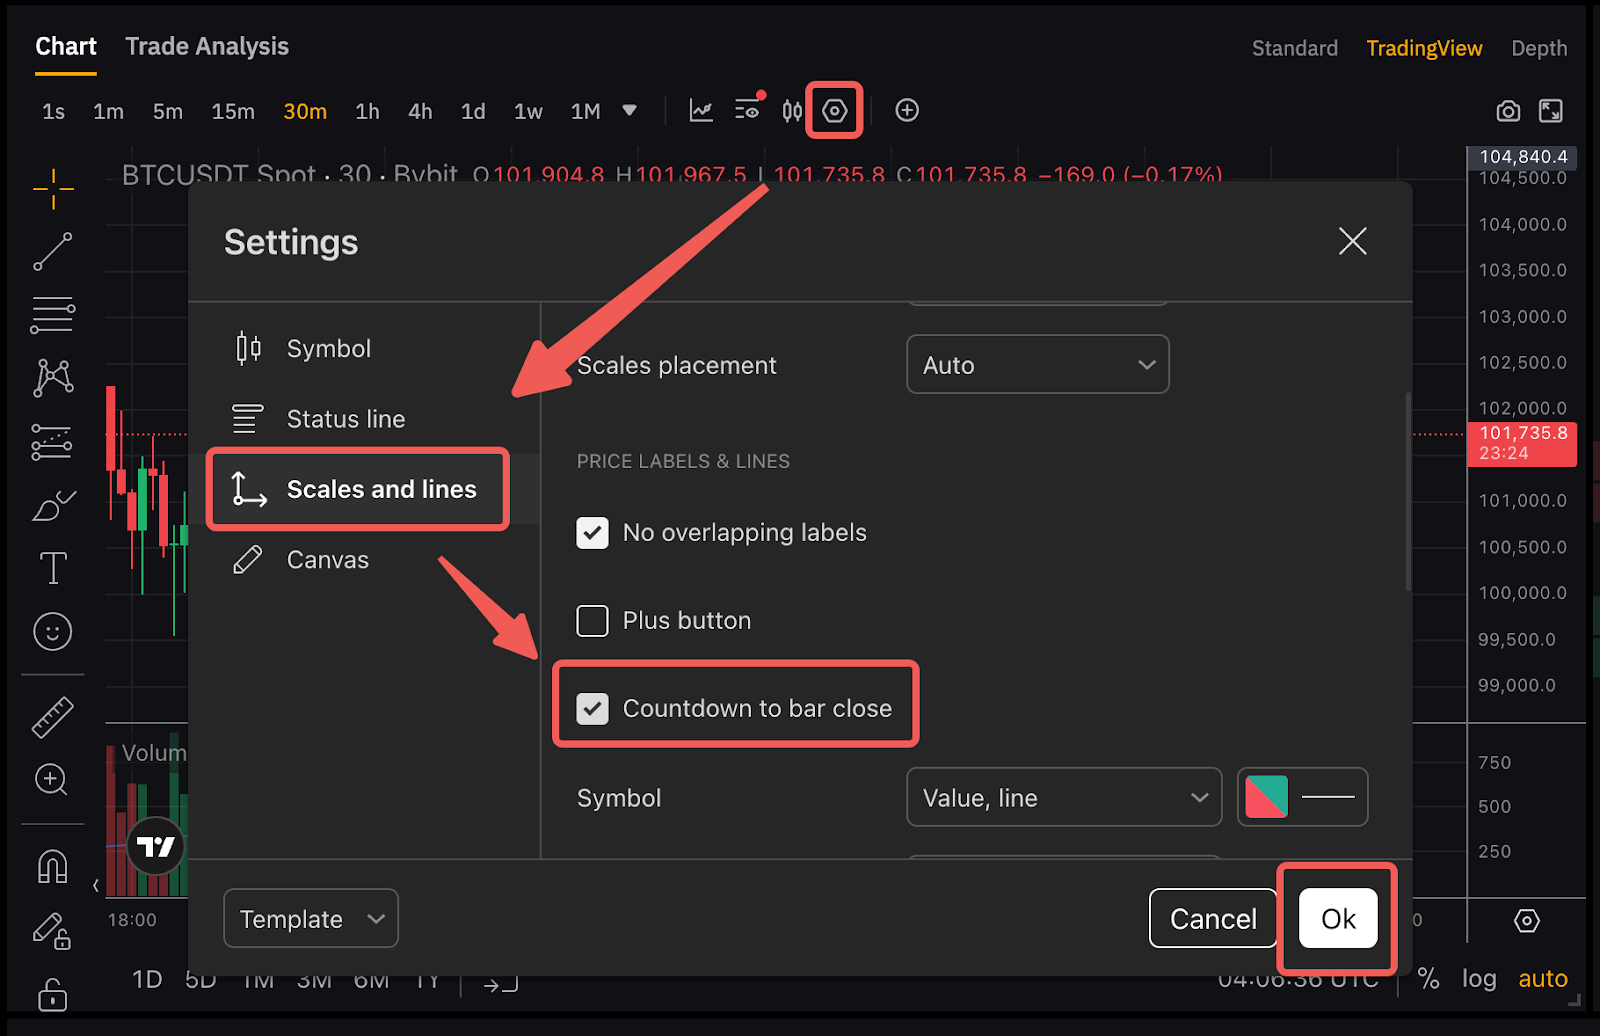Take a chart snapshot with camera icon
The width and height of the screenshot is (1600, 1036).
point(1508,111)
